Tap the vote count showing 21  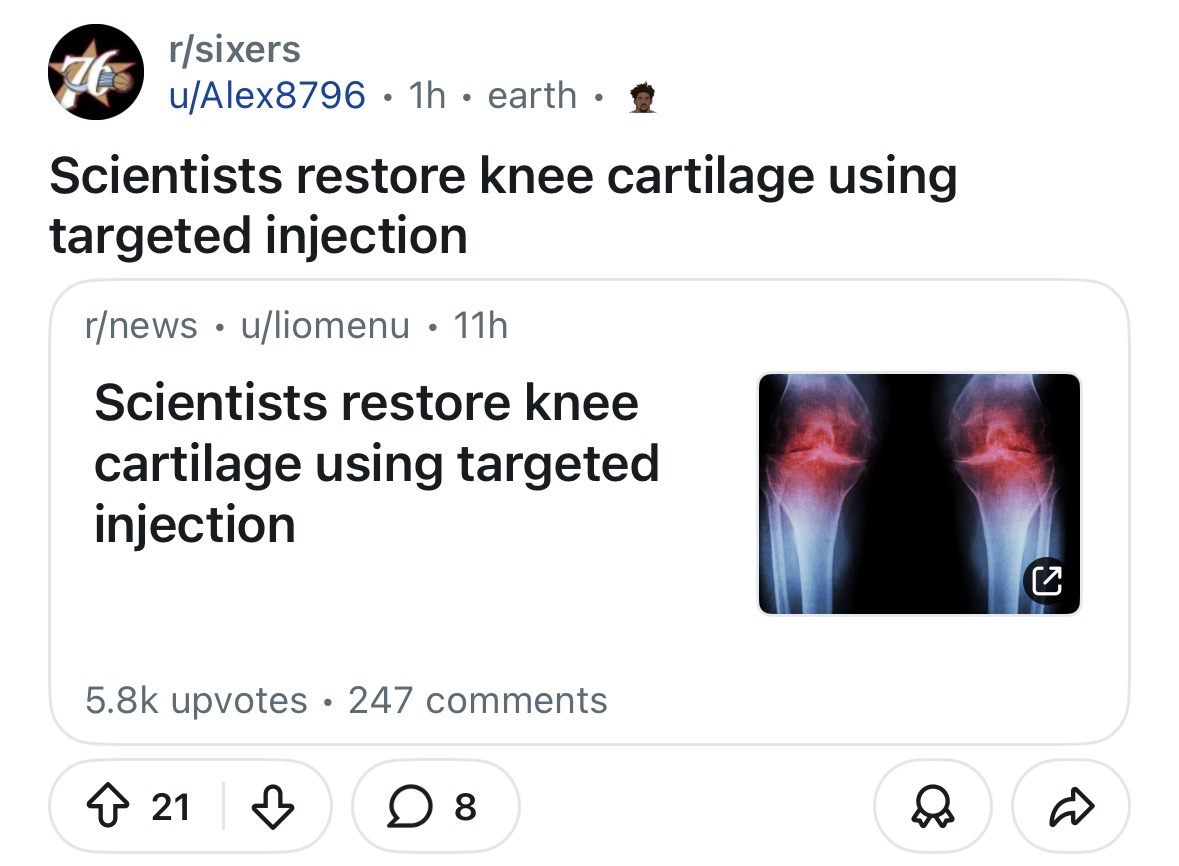(x=170, y=806)
